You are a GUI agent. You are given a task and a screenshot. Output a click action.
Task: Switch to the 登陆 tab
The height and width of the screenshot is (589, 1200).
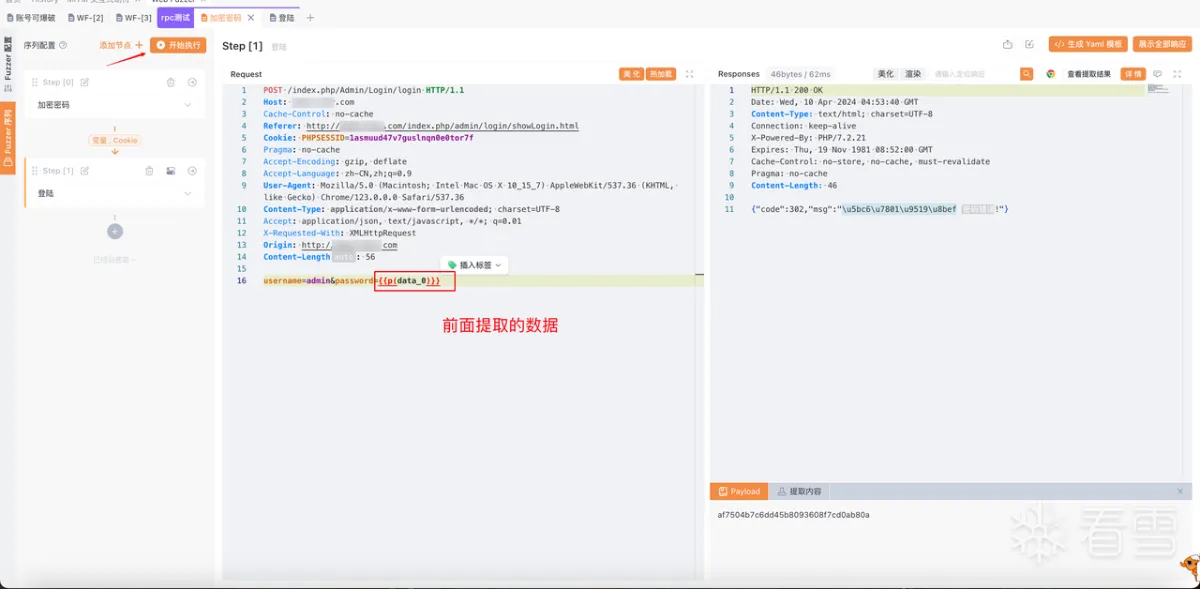280,18
